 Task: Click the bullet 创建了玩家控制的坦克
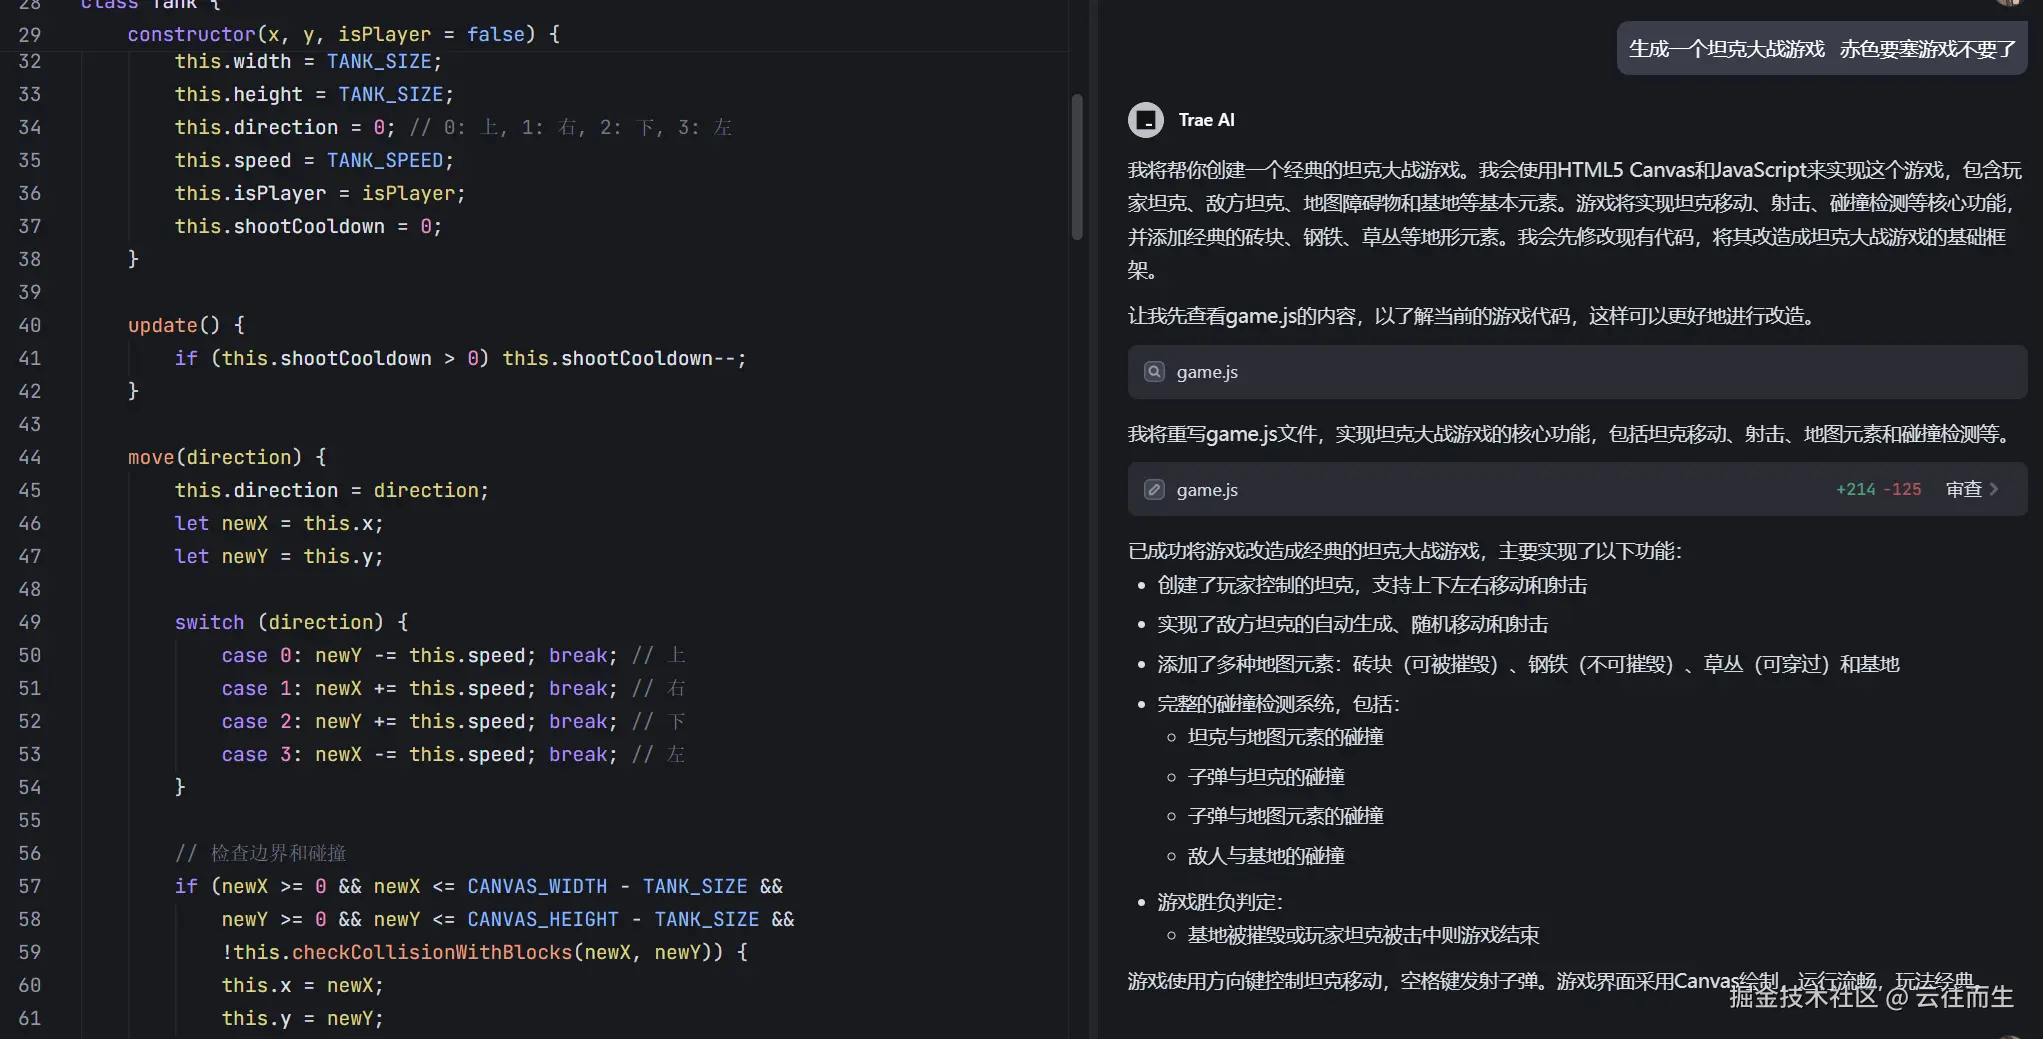pyautogui.click(x=1372, y=585)
